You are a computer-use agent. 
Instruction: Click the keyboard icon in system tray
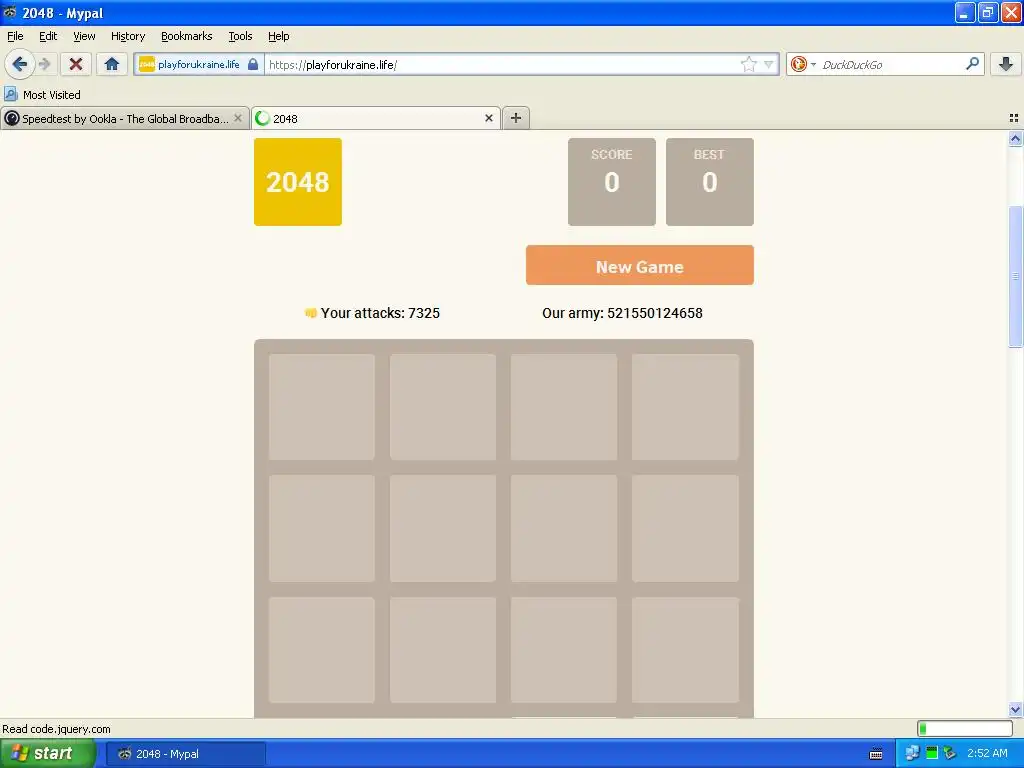pos(876,754)
